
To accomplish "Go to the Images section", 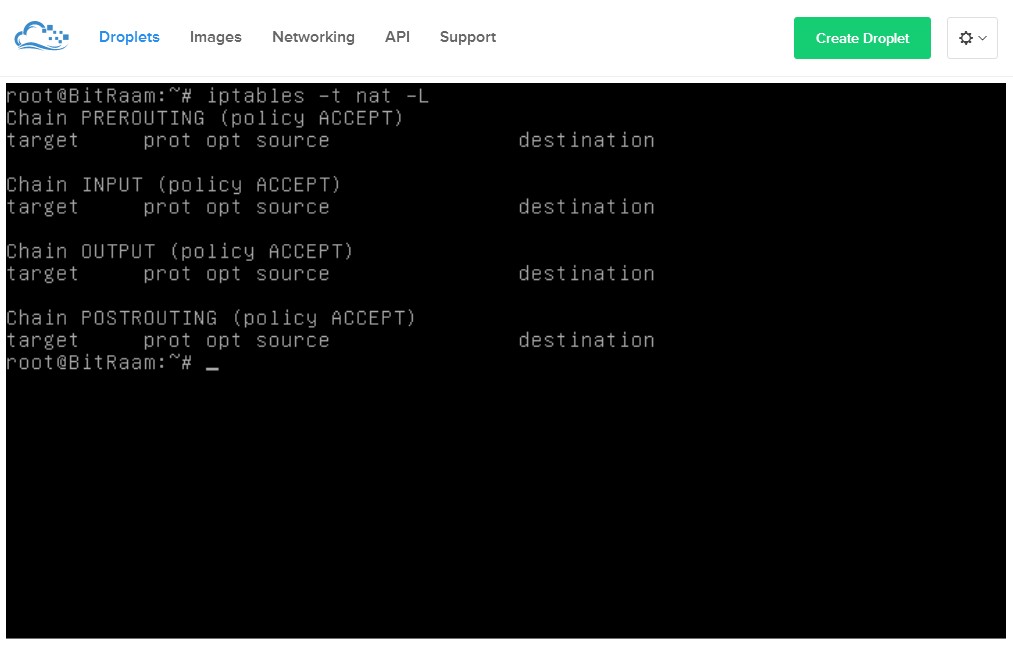I will (x=216, y=37).
